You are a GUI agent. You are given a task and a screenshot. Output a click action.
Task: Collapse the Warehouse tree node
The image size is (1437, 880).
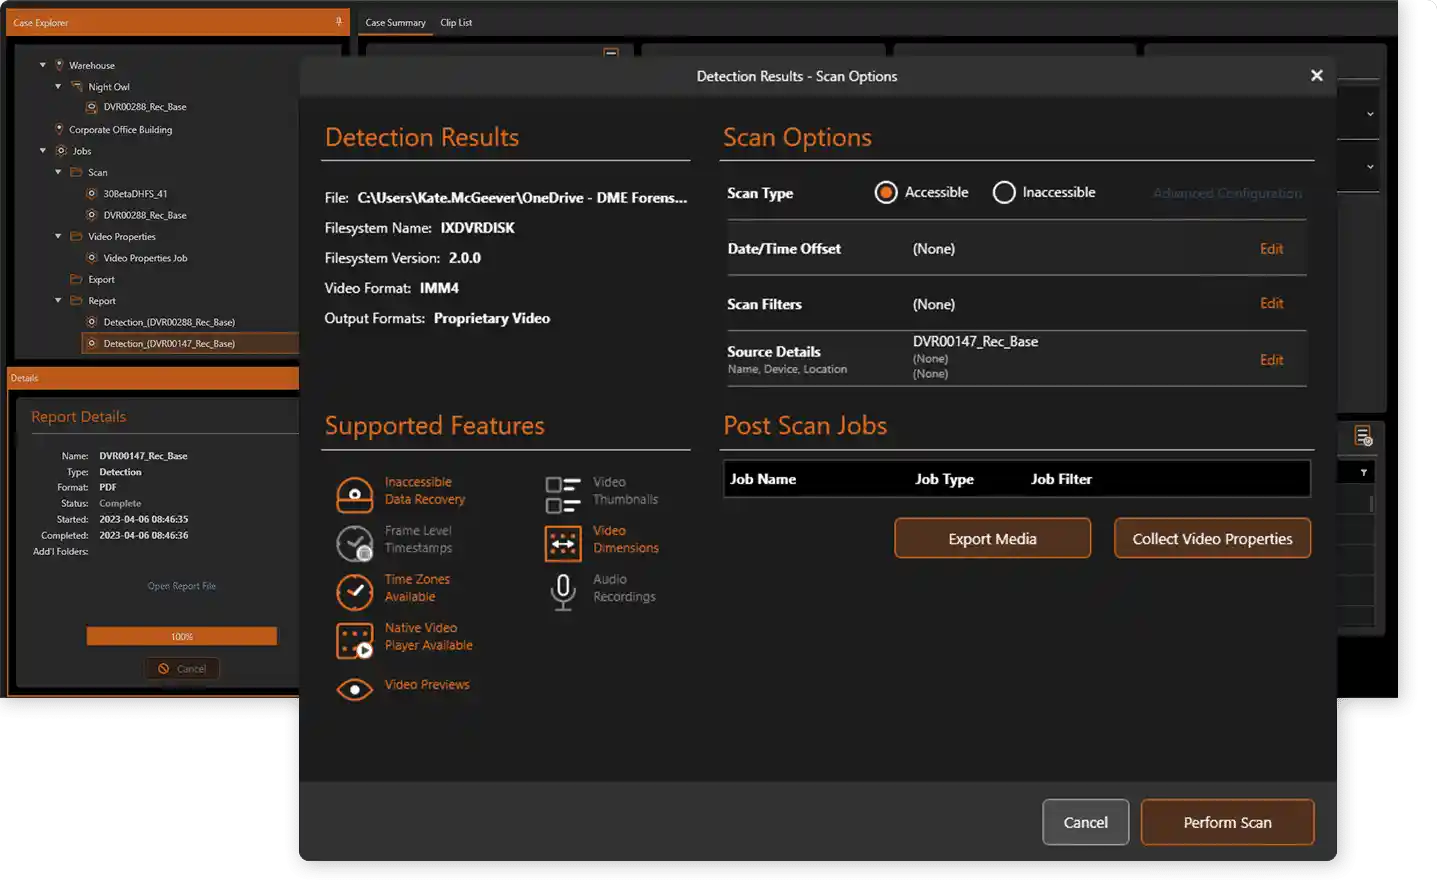pos(42,65)
